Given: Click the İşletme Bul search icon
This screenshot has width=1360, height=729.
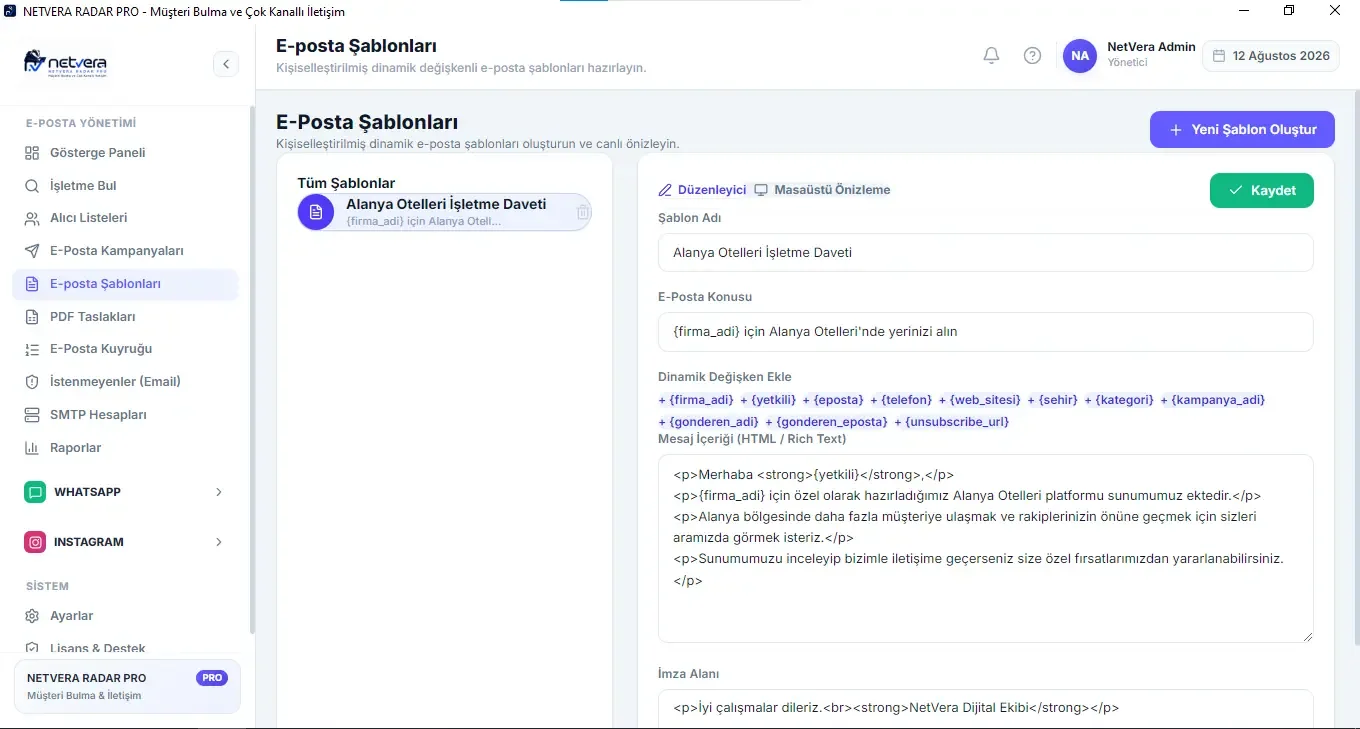Looking at the screenshot, I should (32, 186).
